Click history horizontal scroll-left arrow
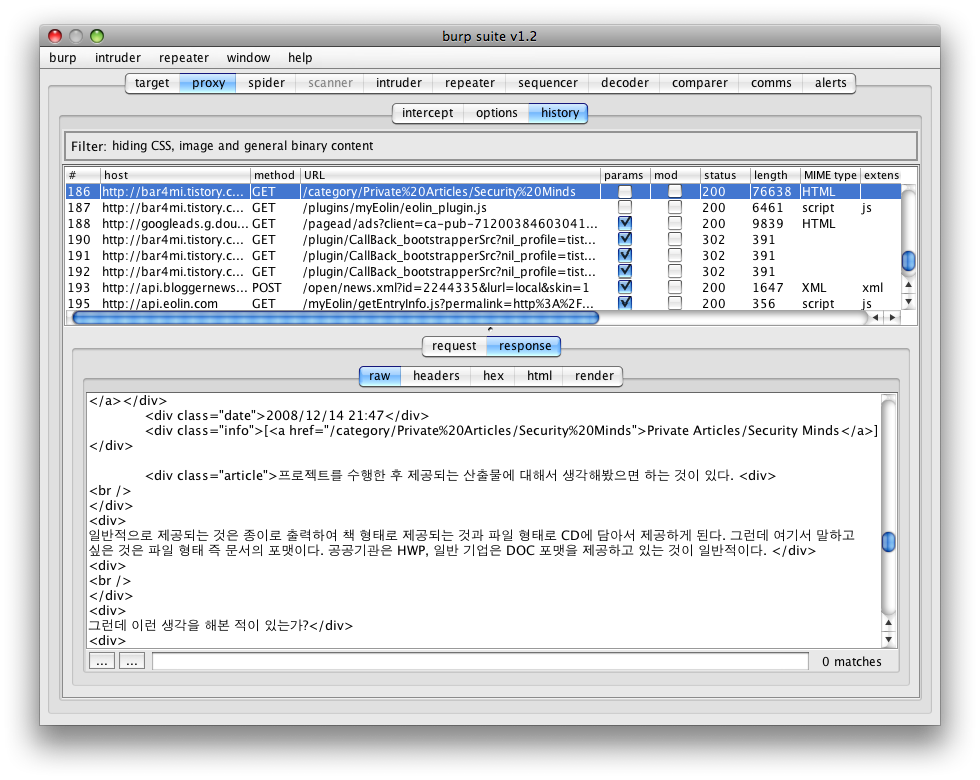The width and height of the screenshot is (980, 780). pyautogui.click(x=876, y=318)
